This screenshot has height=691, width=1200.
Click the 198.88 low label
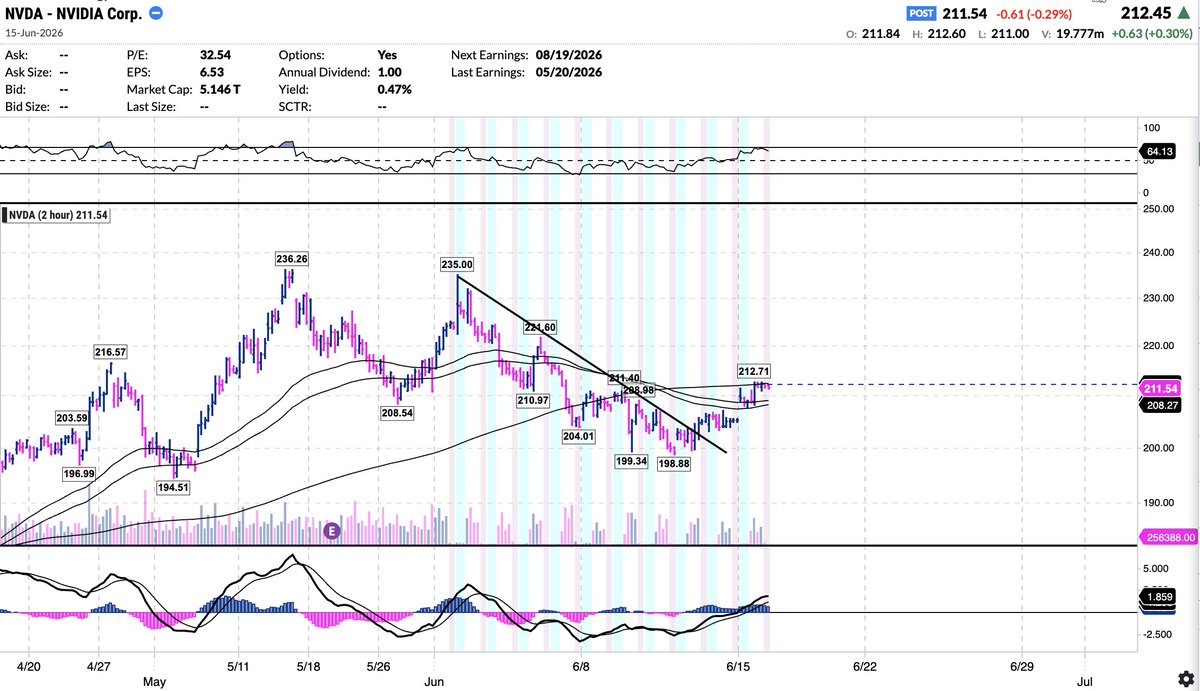tap(676, 464)
